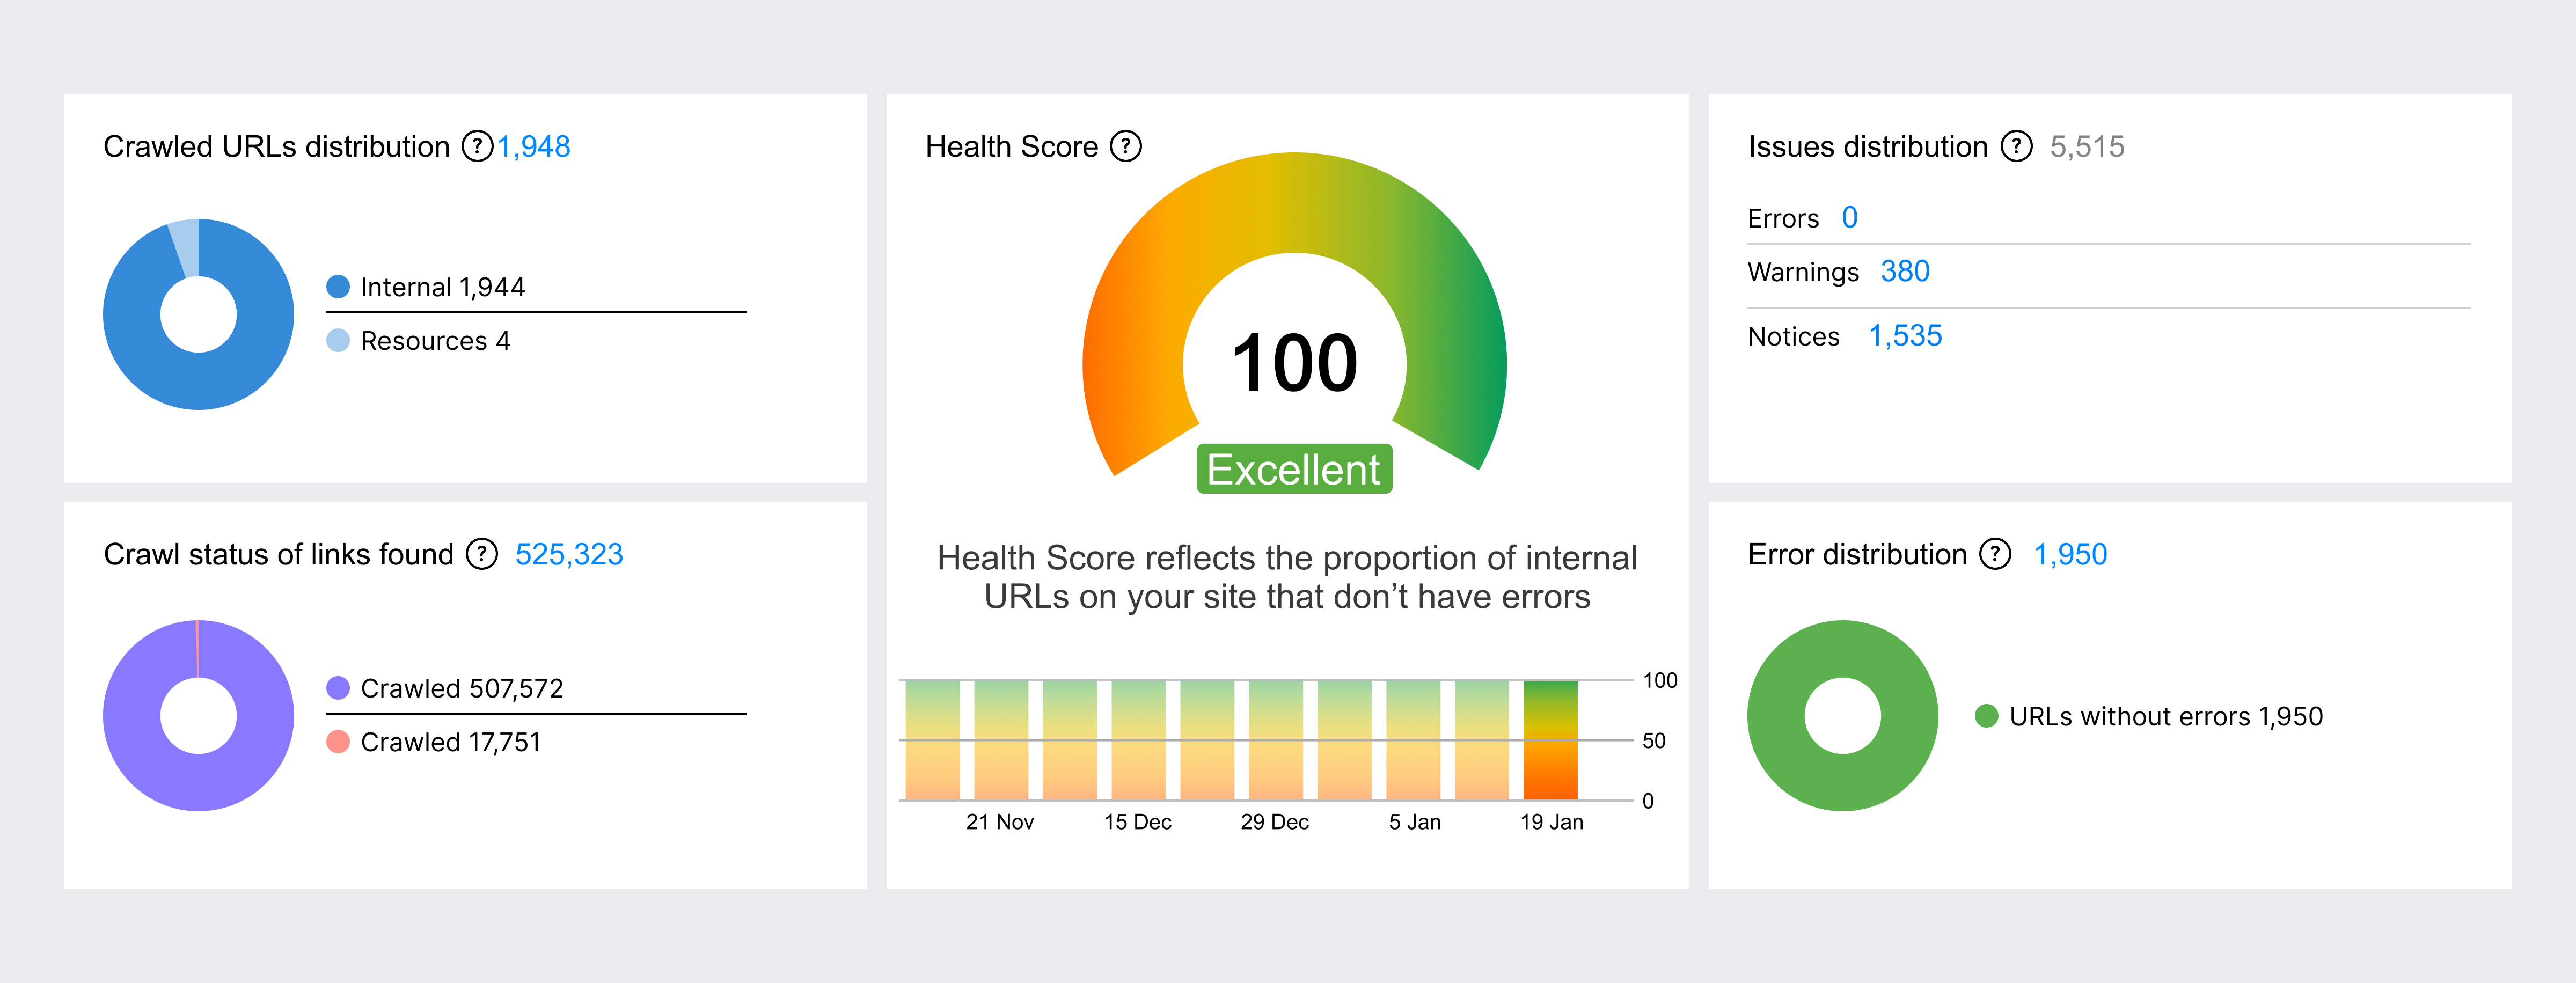The image size is (2576, 983).
Task: Select the Internal legend dot
Action: pyautogui.click(x=338, y=286)
